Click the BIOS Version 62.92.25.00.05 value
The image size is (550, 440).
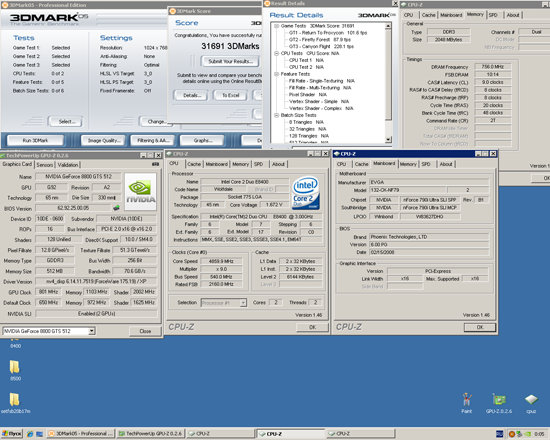[x=73, y=208]
